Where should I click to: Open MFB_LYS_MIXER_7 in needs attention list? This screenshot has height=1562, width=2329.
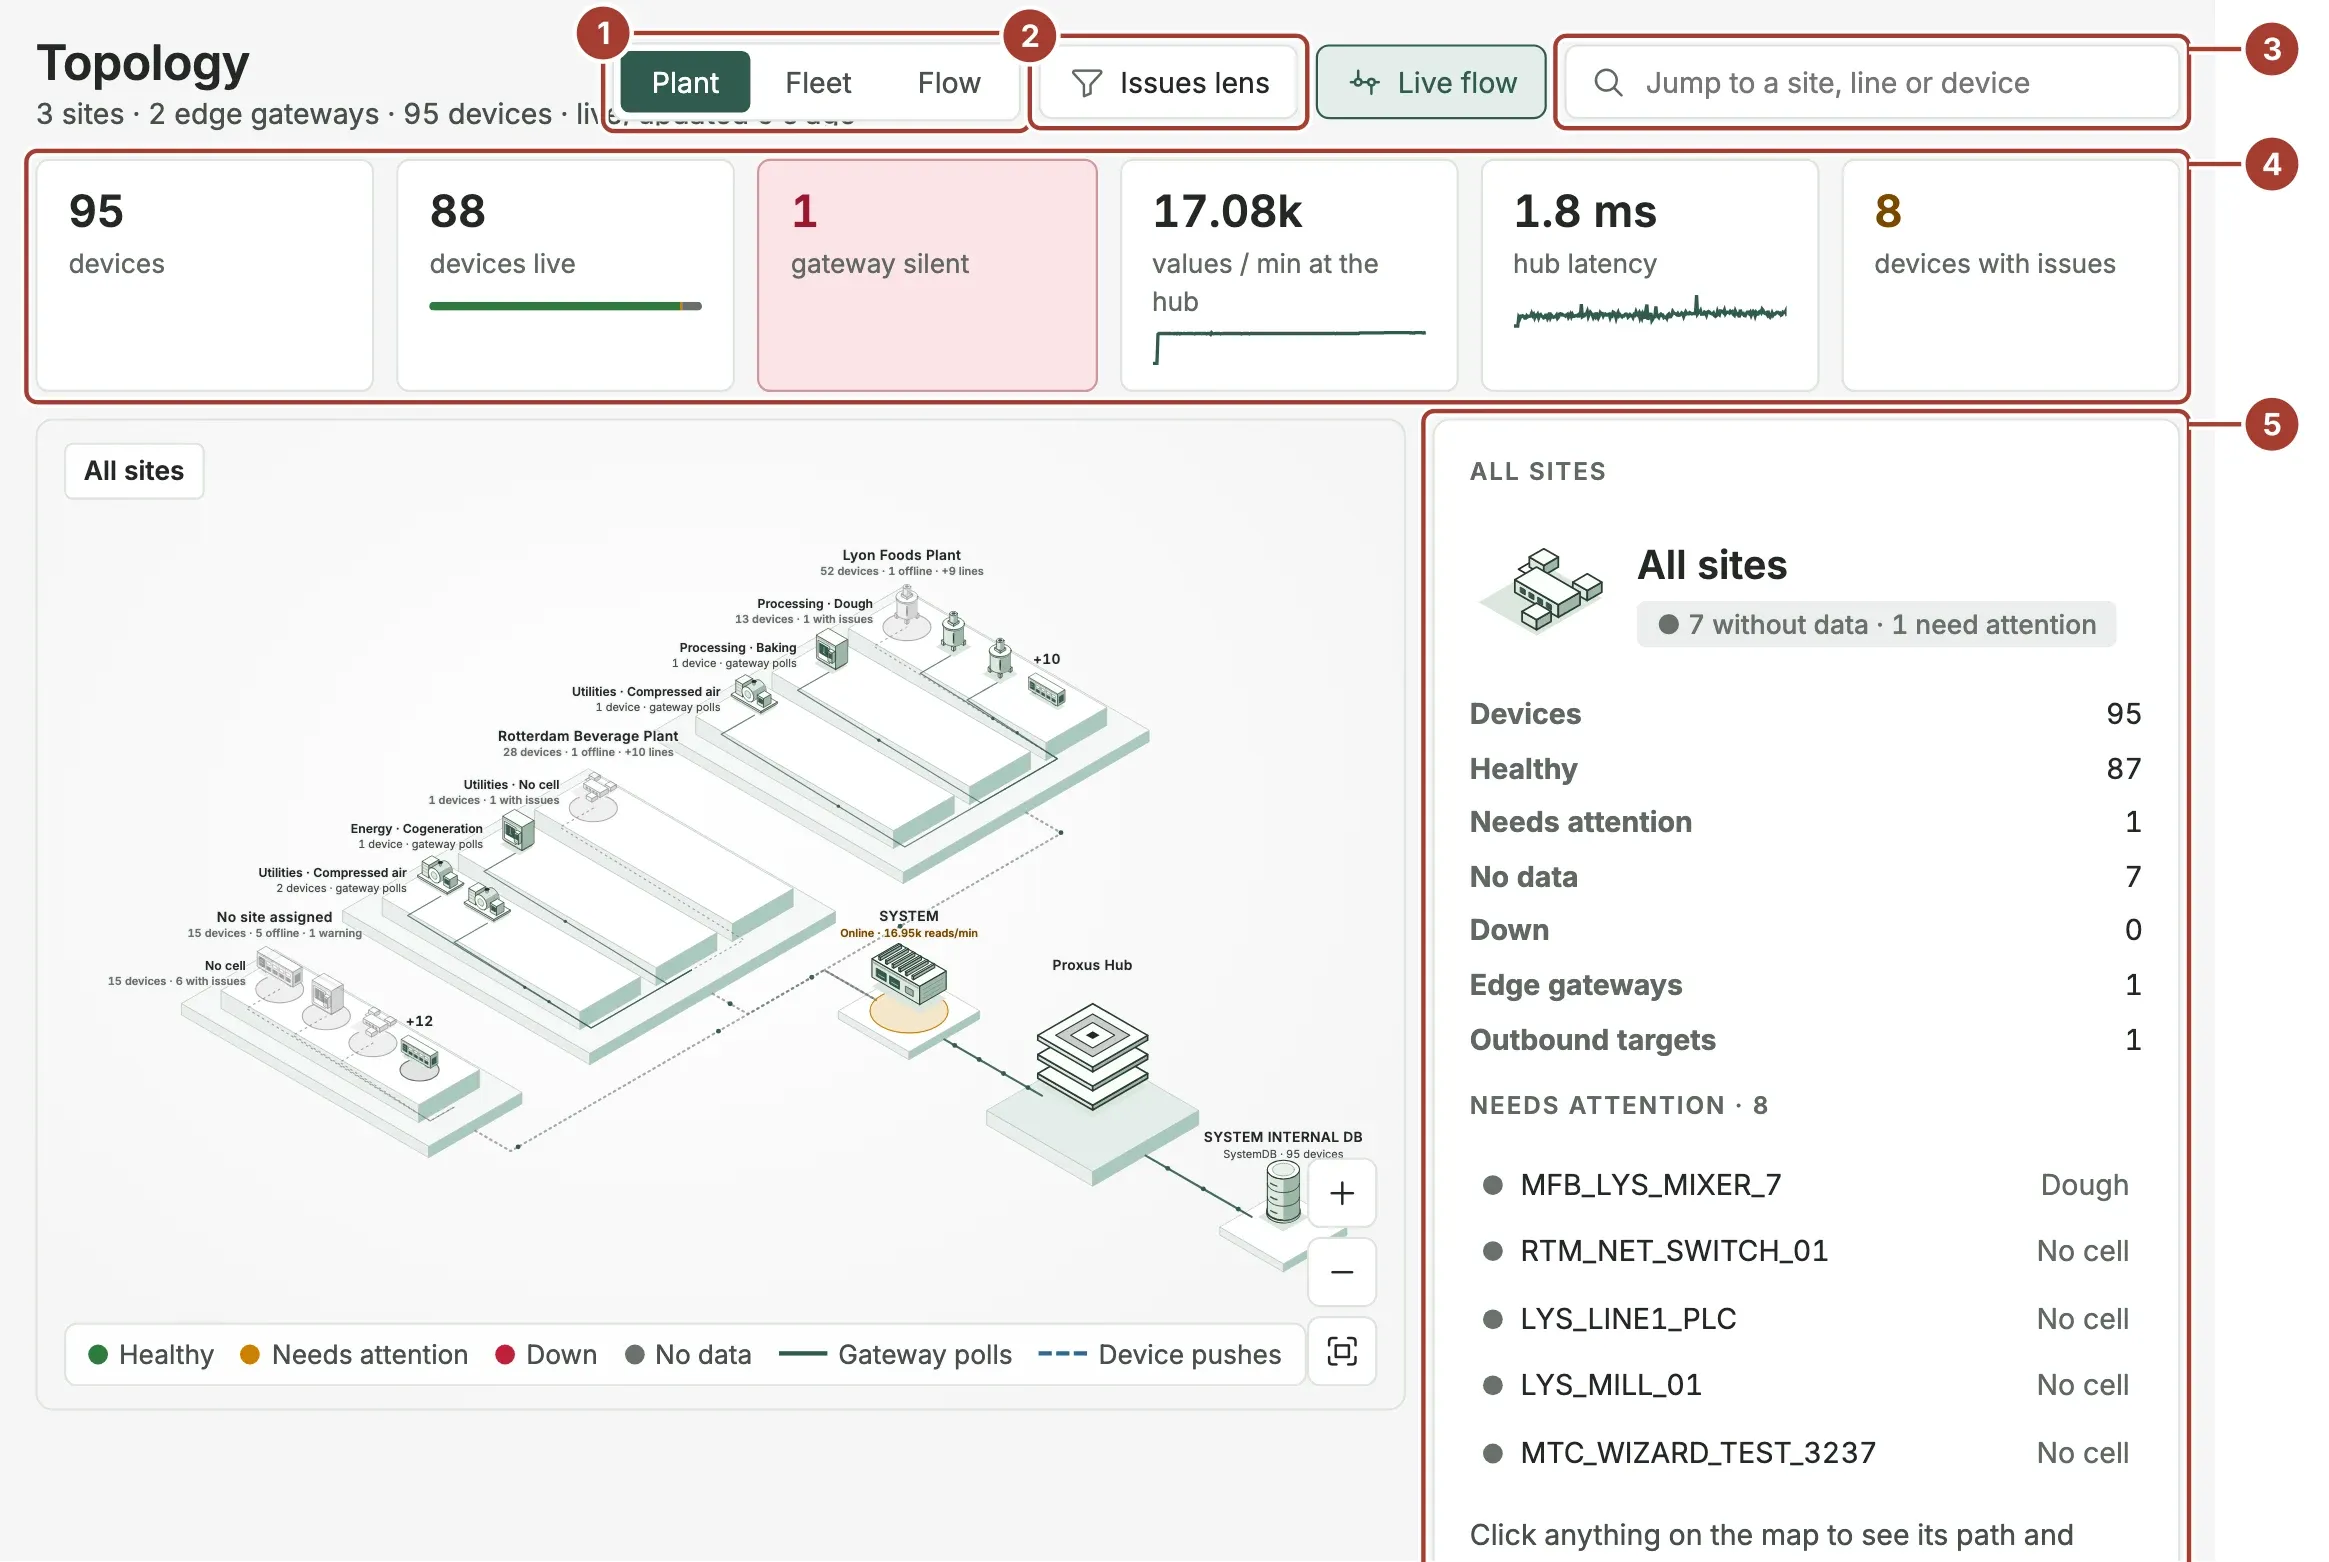(1806, 1185)
